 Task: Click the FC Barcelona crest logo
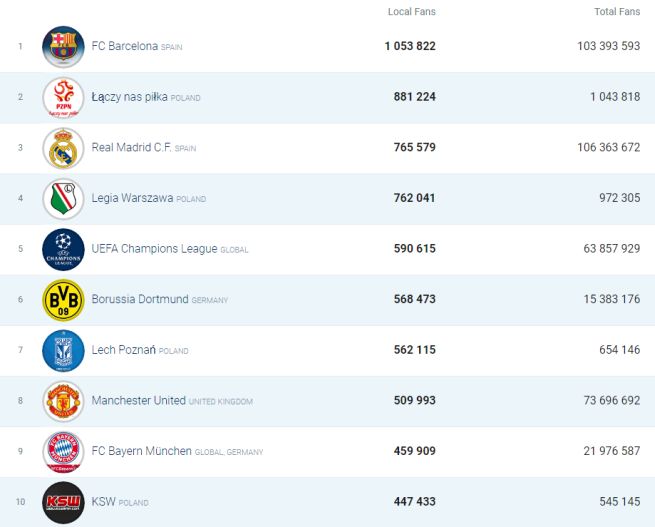(x=63, y=47)
